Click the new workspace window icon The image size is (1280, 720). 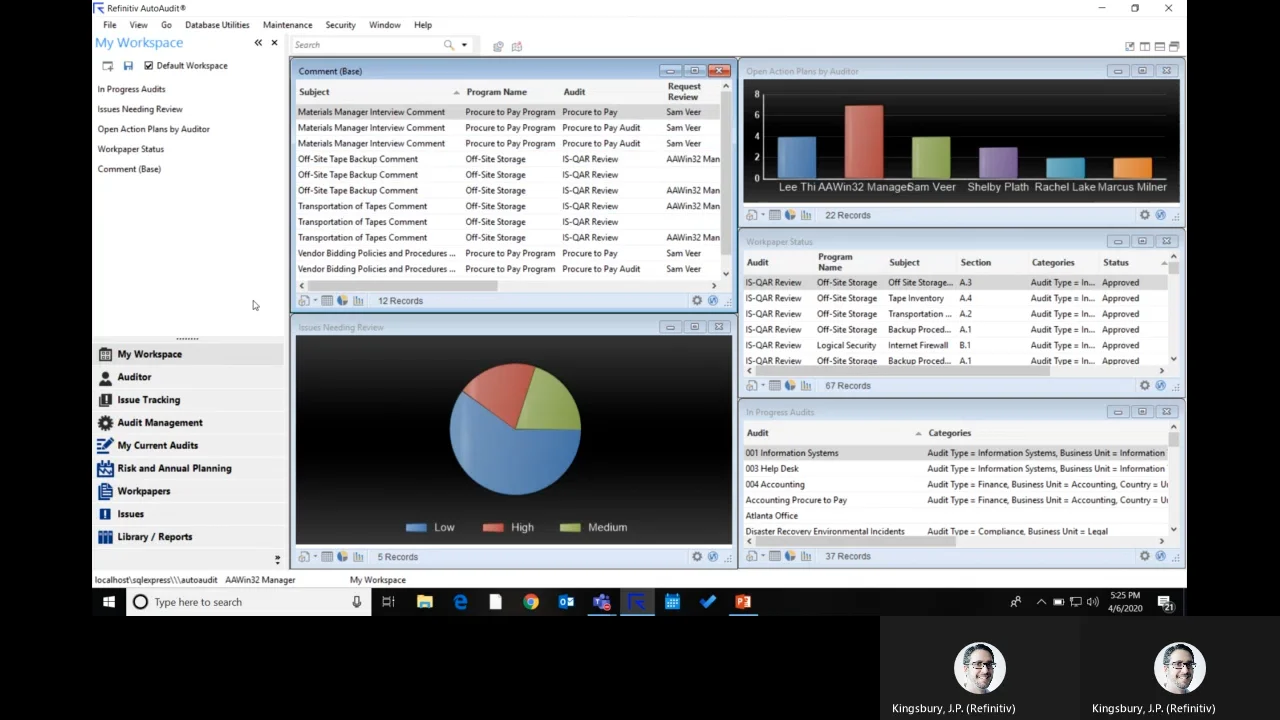108,66
